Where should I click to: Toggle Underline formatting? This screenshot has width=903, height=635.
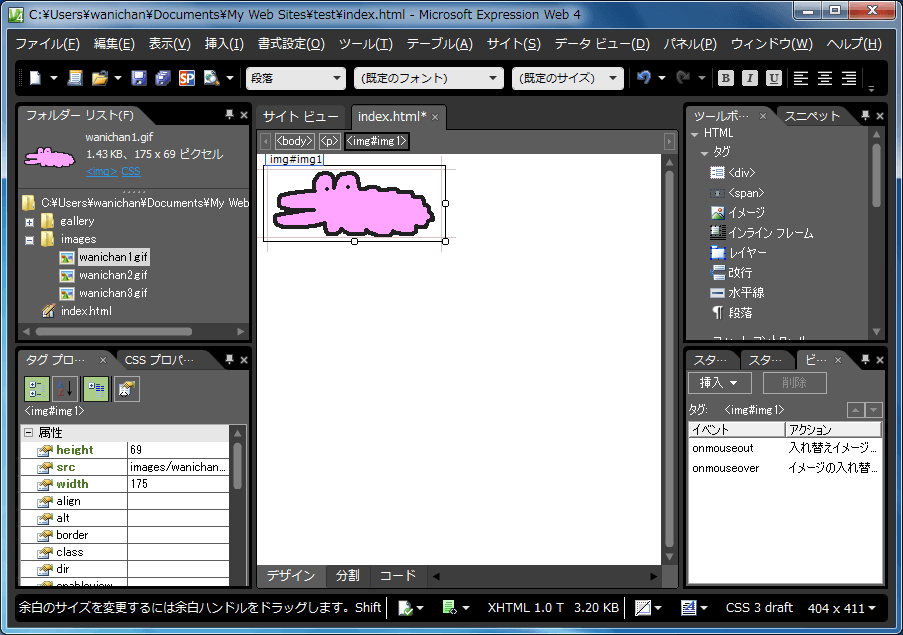774,78
